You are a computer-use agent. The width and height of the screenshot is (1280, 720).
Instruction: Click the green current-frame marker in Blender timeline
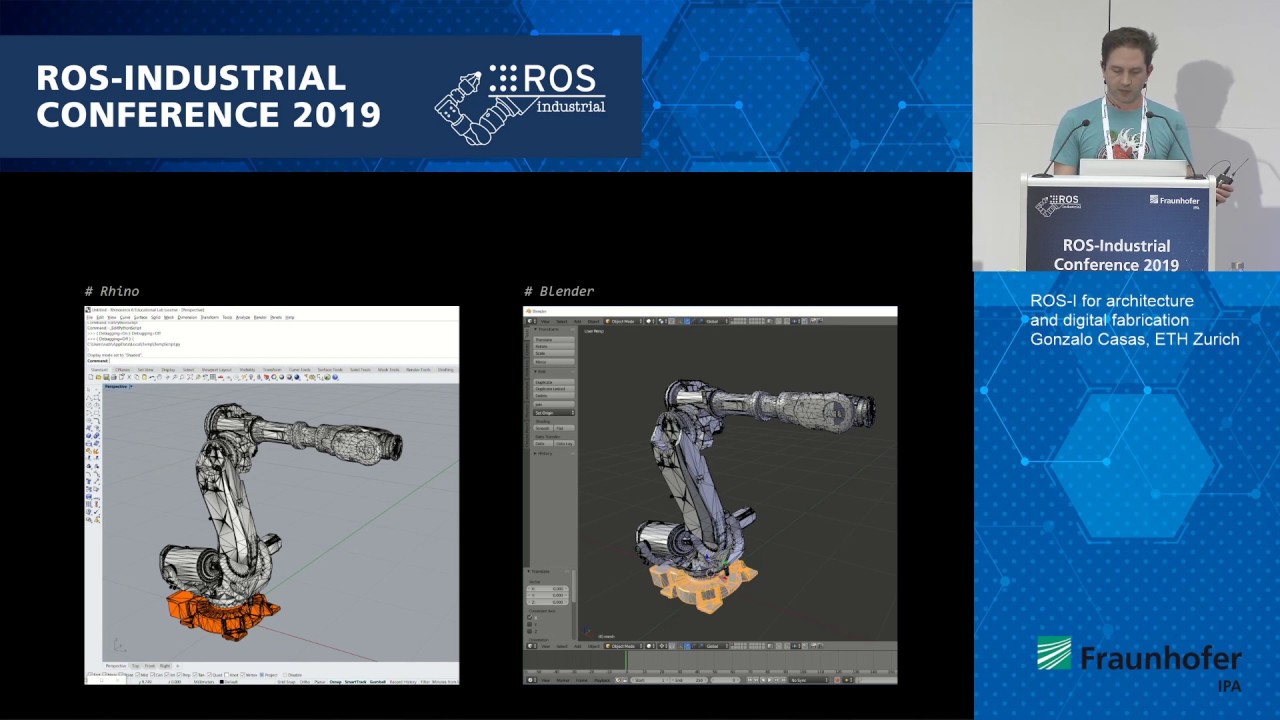626,660
